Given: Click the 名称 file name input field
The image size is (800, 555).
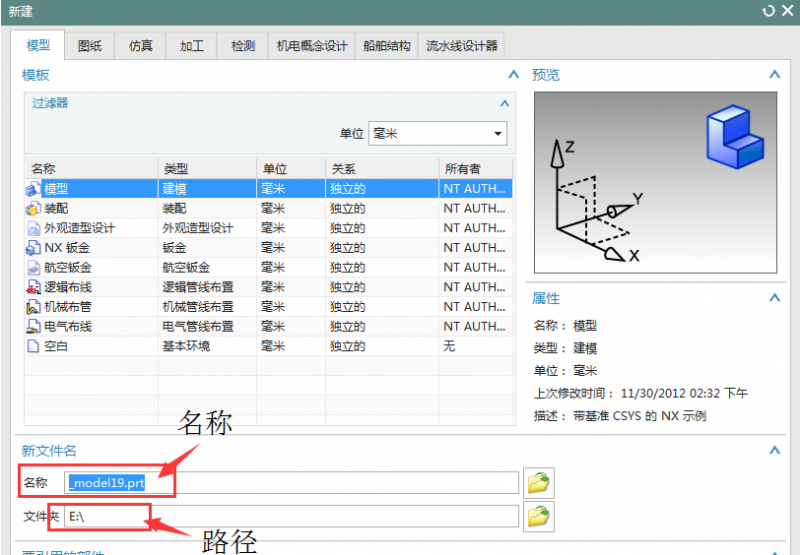Looking at the screenshot, I should tap(292, 483).
